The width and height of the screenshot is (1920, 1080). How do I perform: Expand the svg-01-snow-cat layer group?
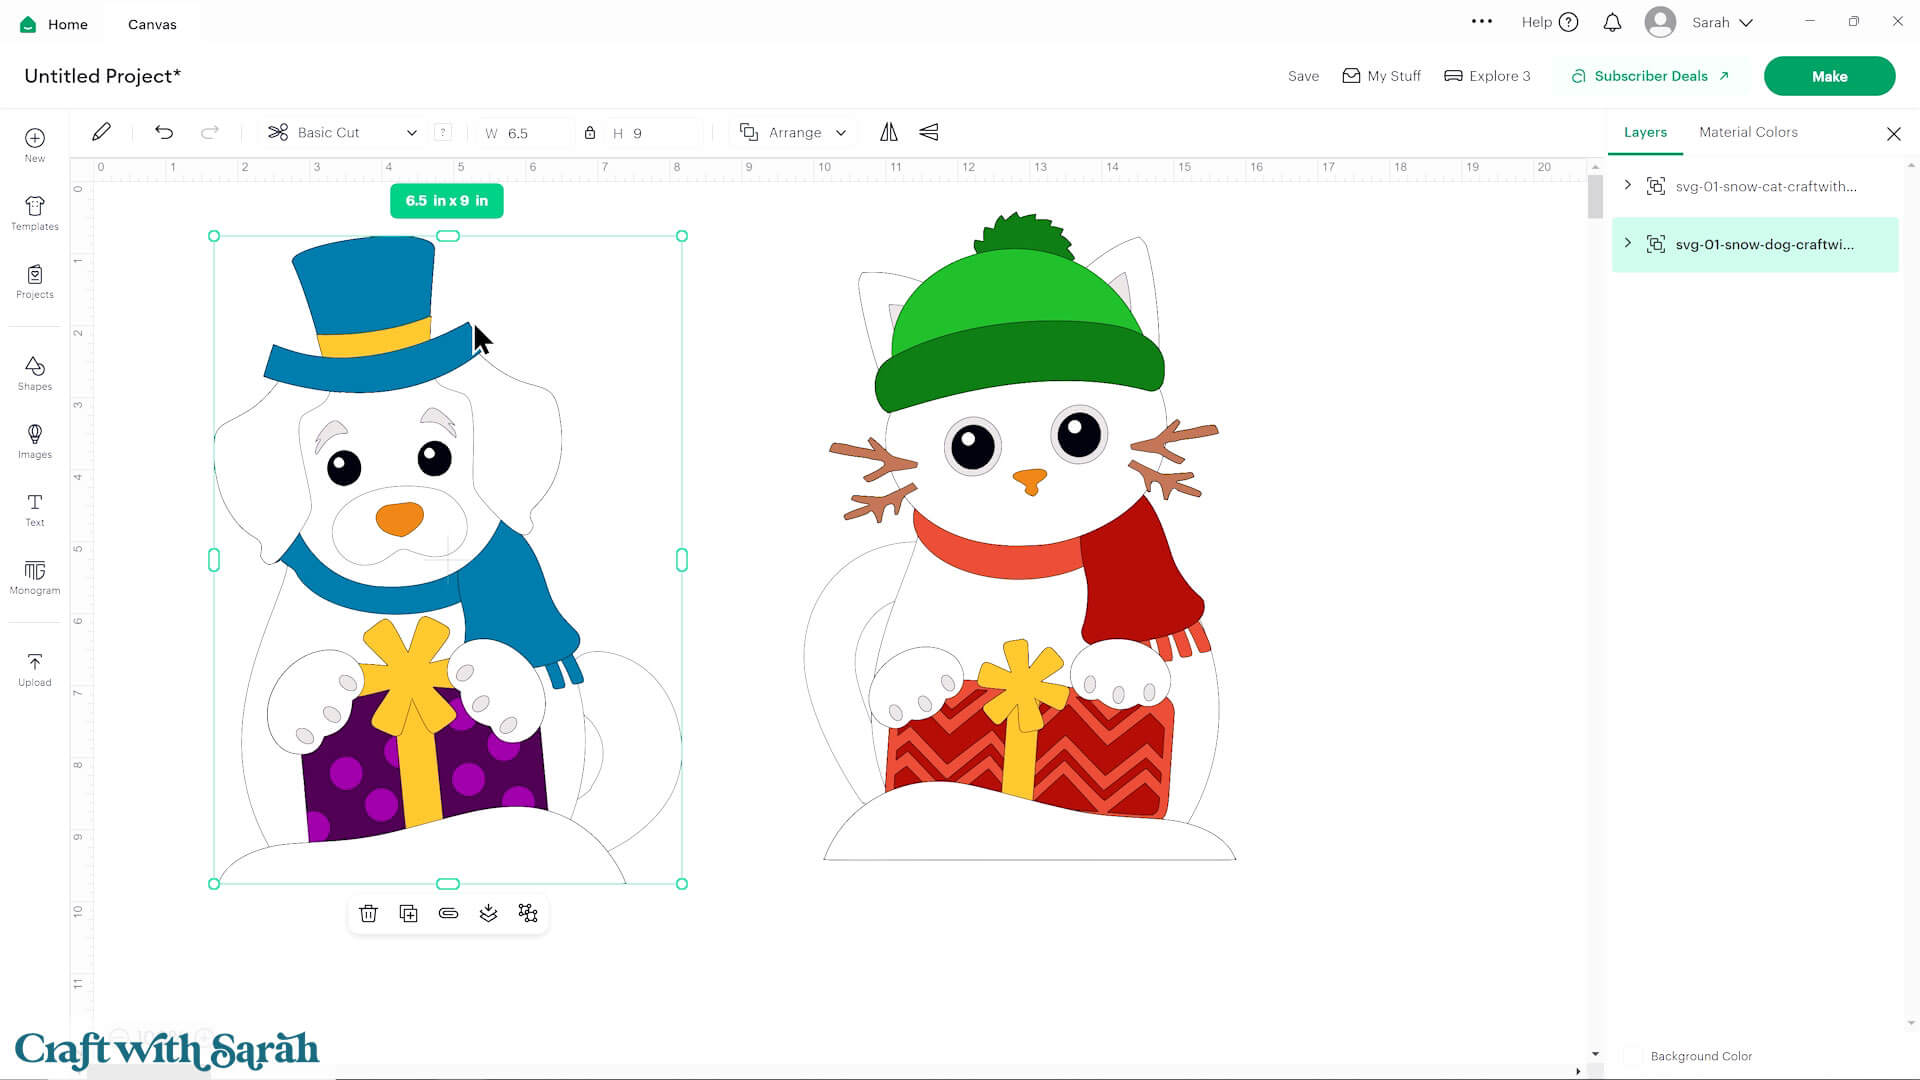(x=1628, y=185)
